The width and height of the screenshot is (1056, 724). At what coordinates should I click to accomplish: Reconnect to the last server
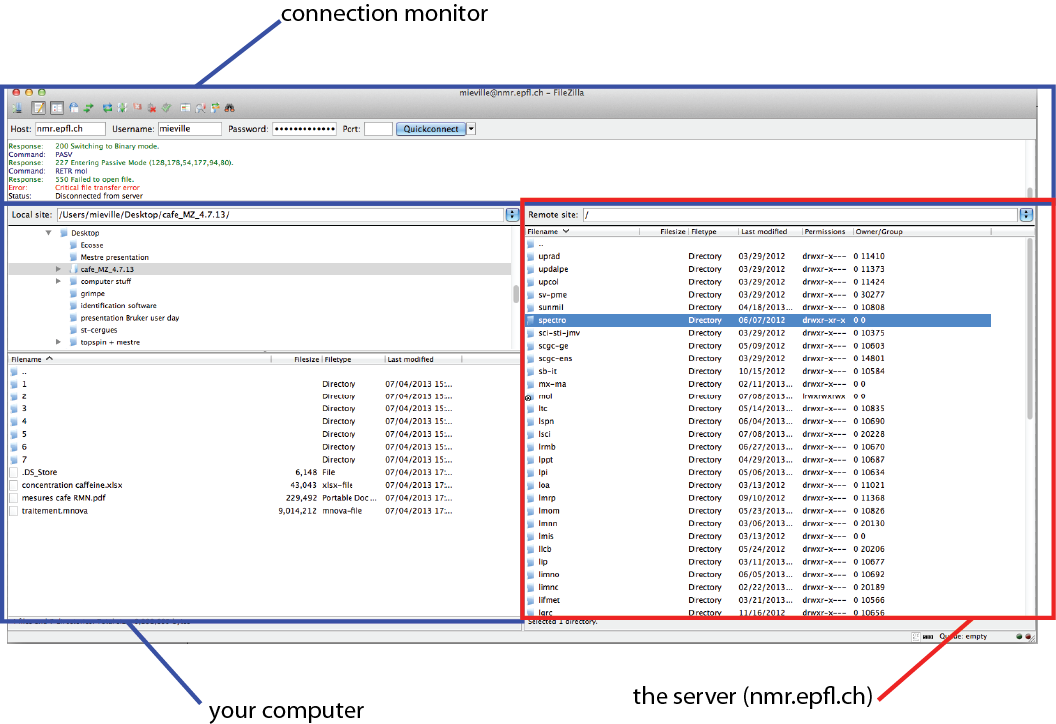(x=166, y=108)
